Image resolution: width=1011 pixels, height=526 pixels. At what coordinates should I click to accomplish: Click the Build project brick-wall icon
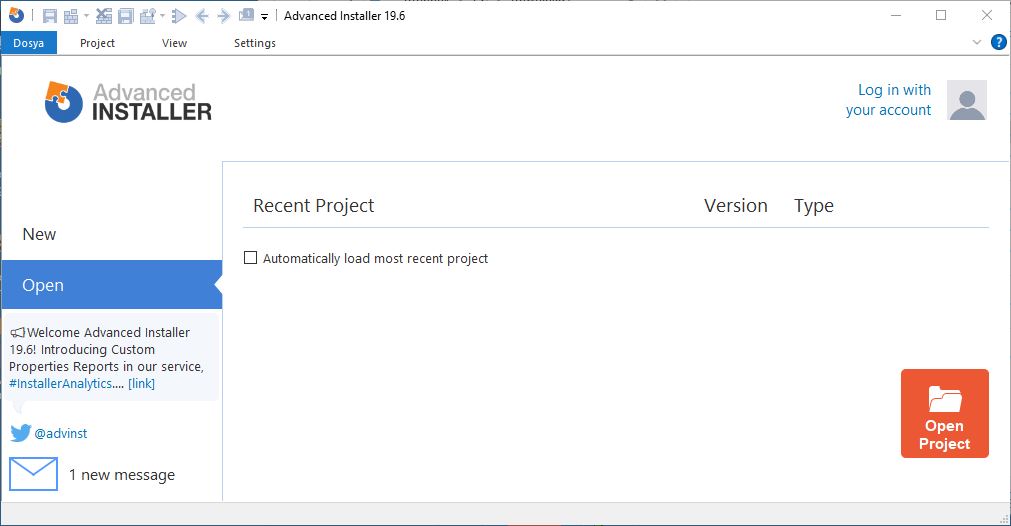click(71, 16)
